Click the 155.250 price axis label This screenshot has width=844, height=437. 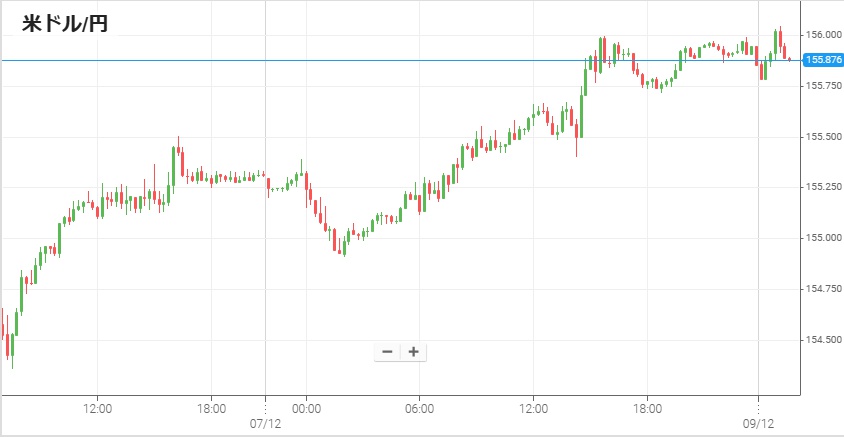tap(823, 187)
